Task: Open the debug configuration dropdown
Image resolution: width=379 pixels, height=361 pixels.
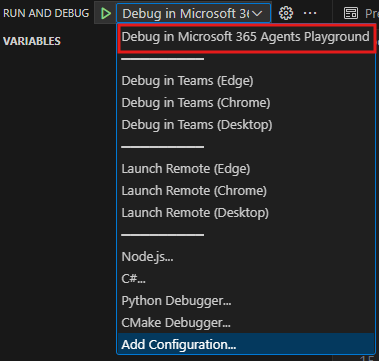Action: coord(193,13)
